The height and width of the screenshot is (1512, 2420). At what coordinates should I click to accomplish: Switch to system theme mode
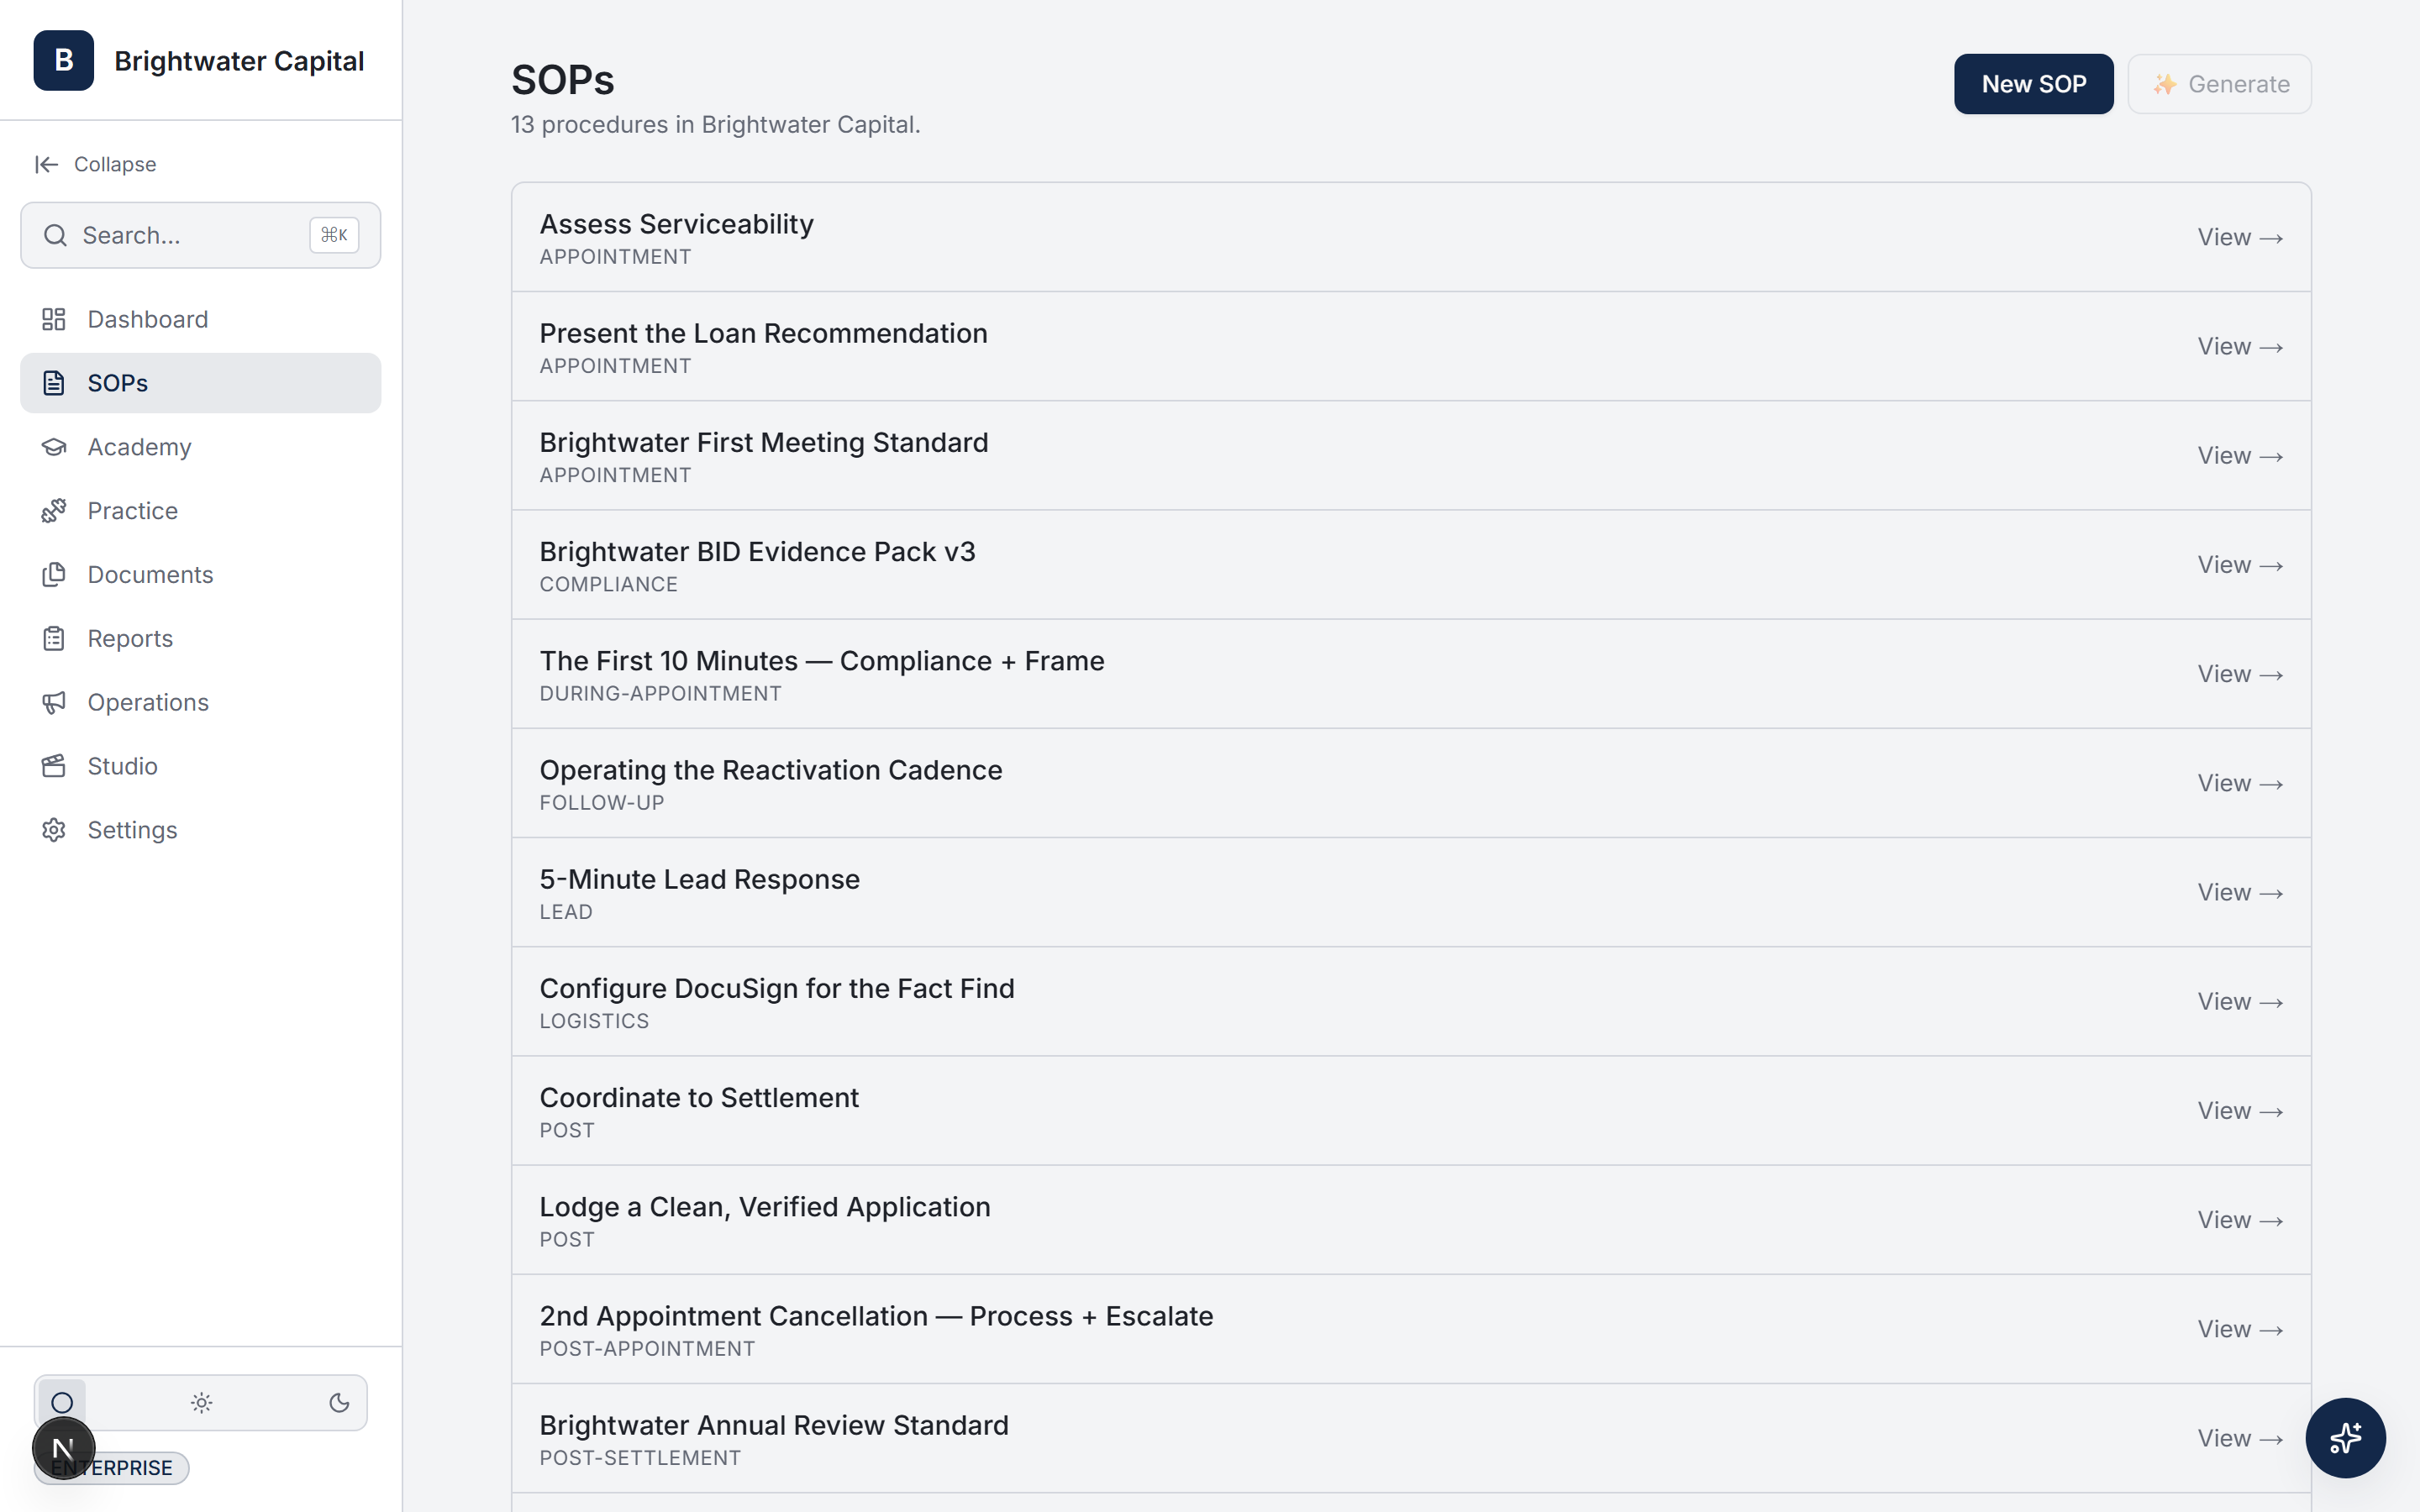(x=62, y=1403)
